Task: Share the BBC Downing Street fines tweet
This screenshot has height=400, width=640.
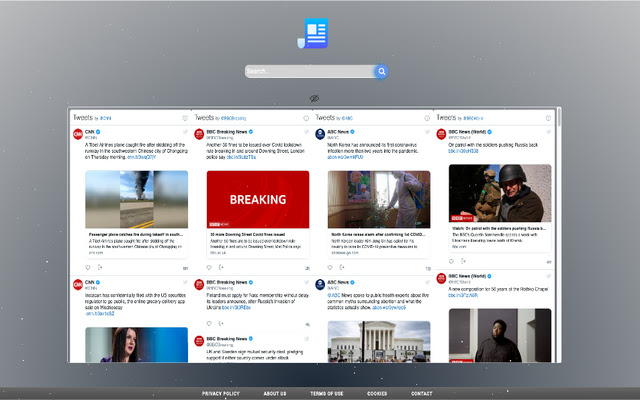Action: [x=221, y=267]
